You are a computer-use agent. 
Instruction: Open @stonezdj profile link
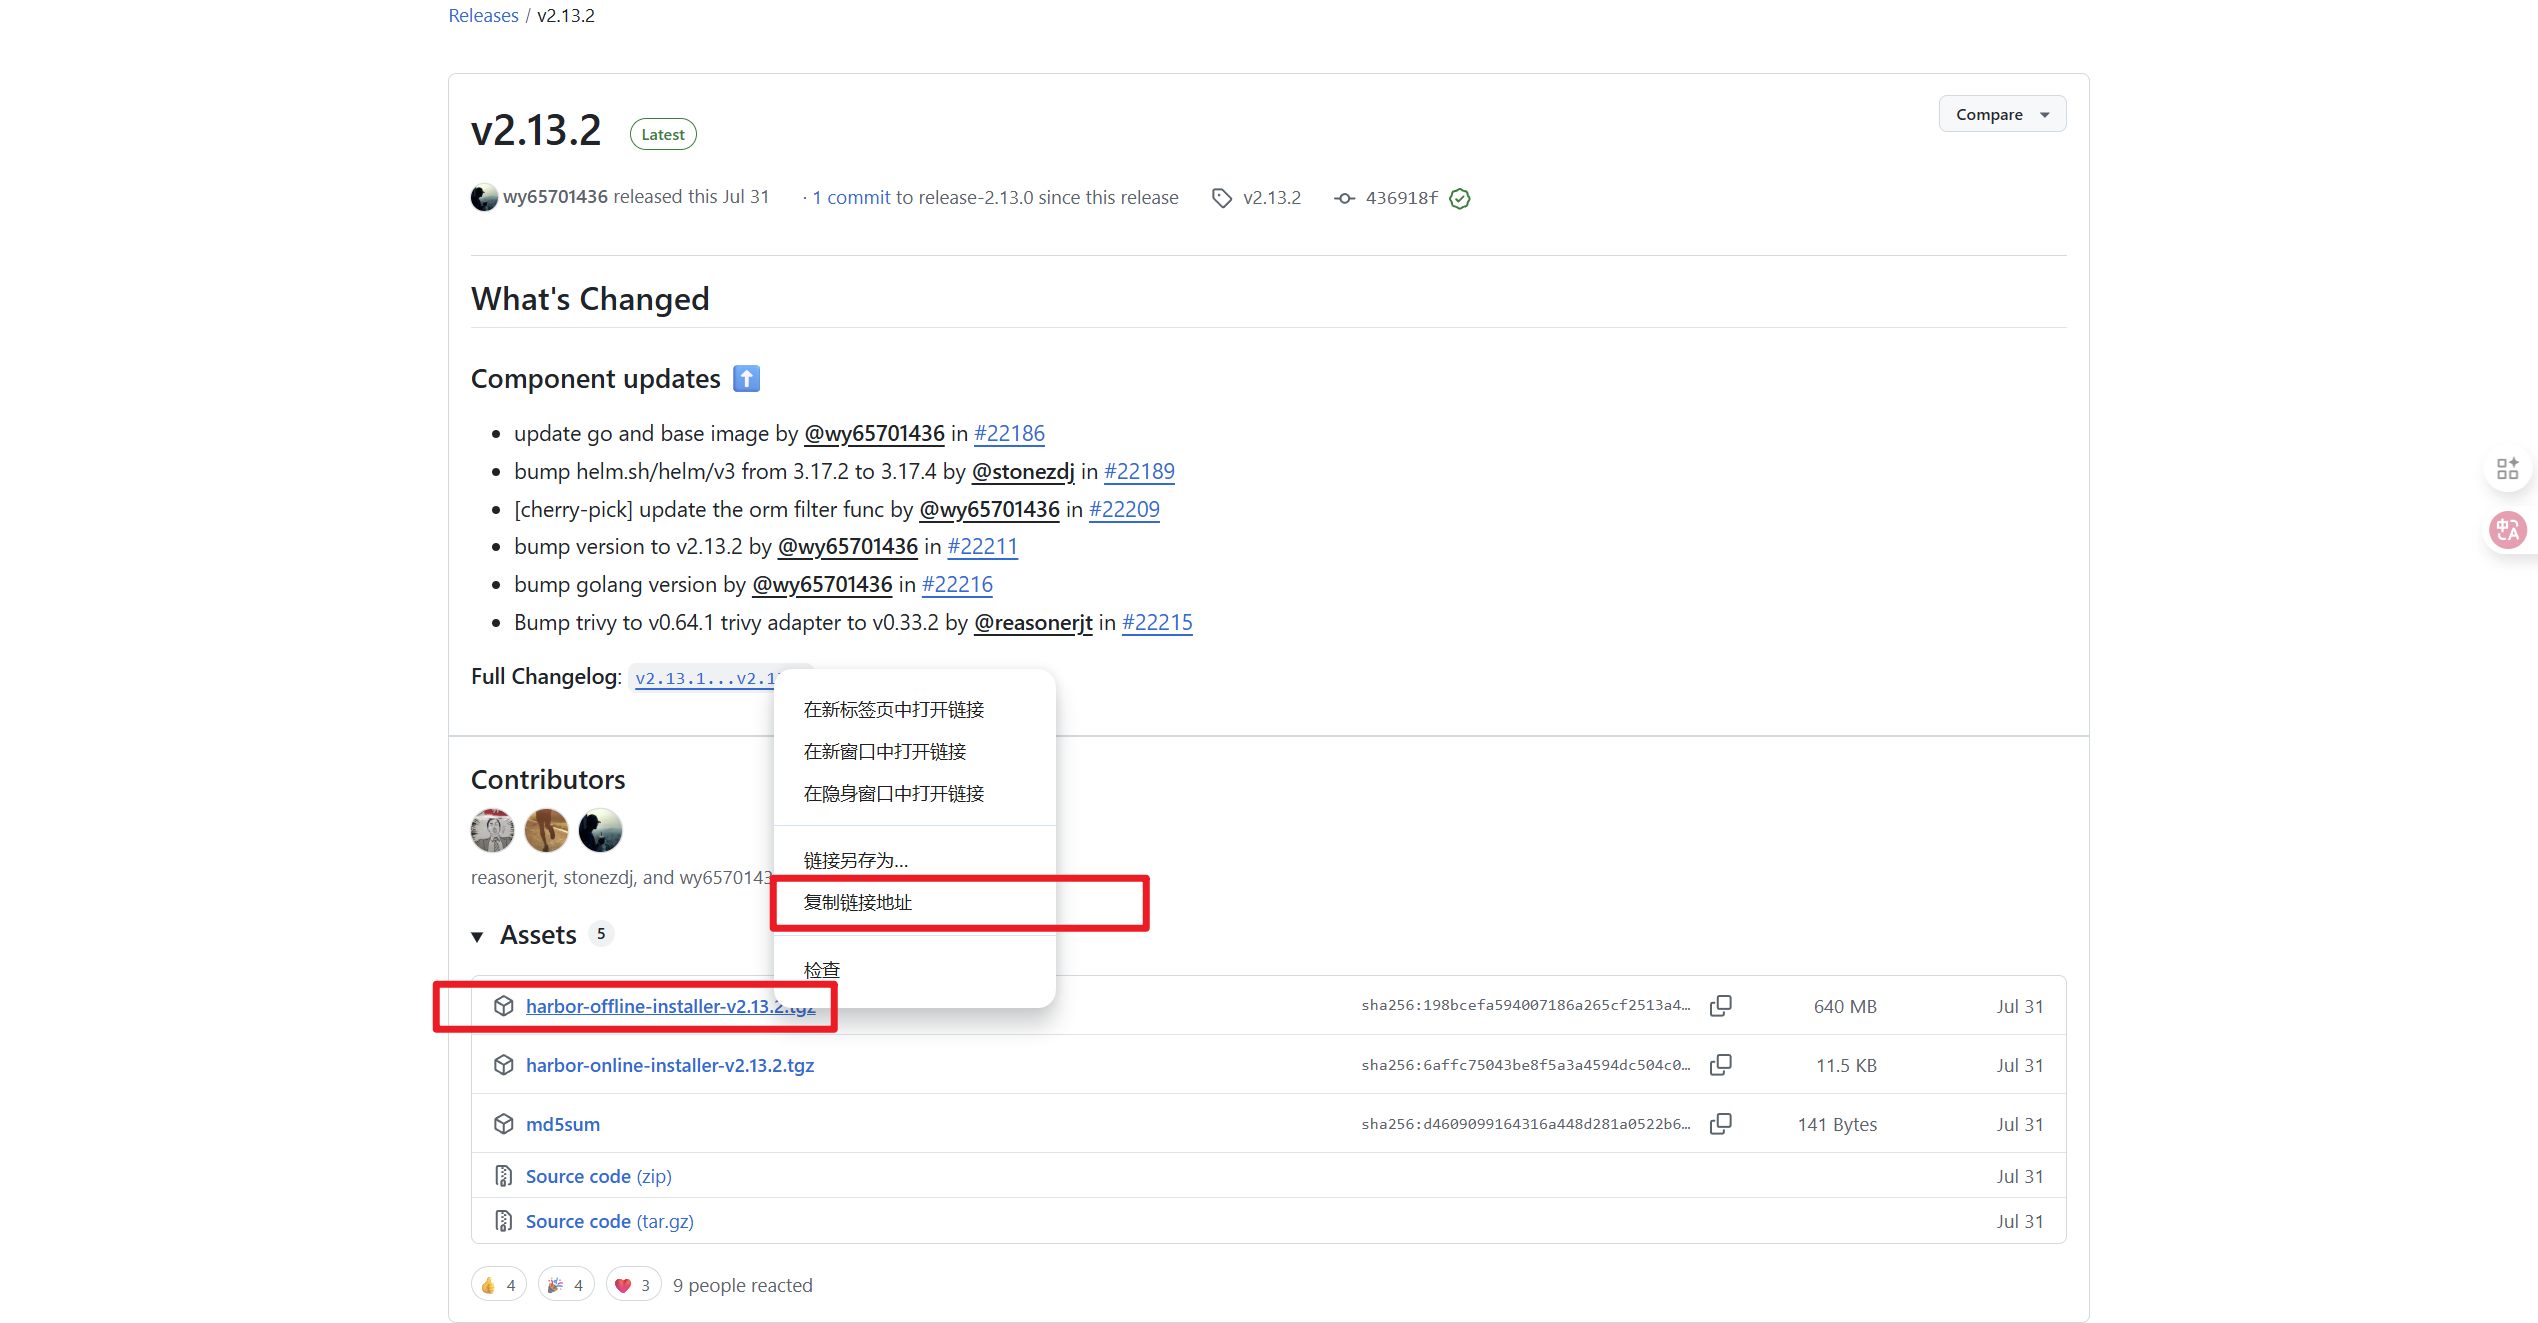[1023, 471]
